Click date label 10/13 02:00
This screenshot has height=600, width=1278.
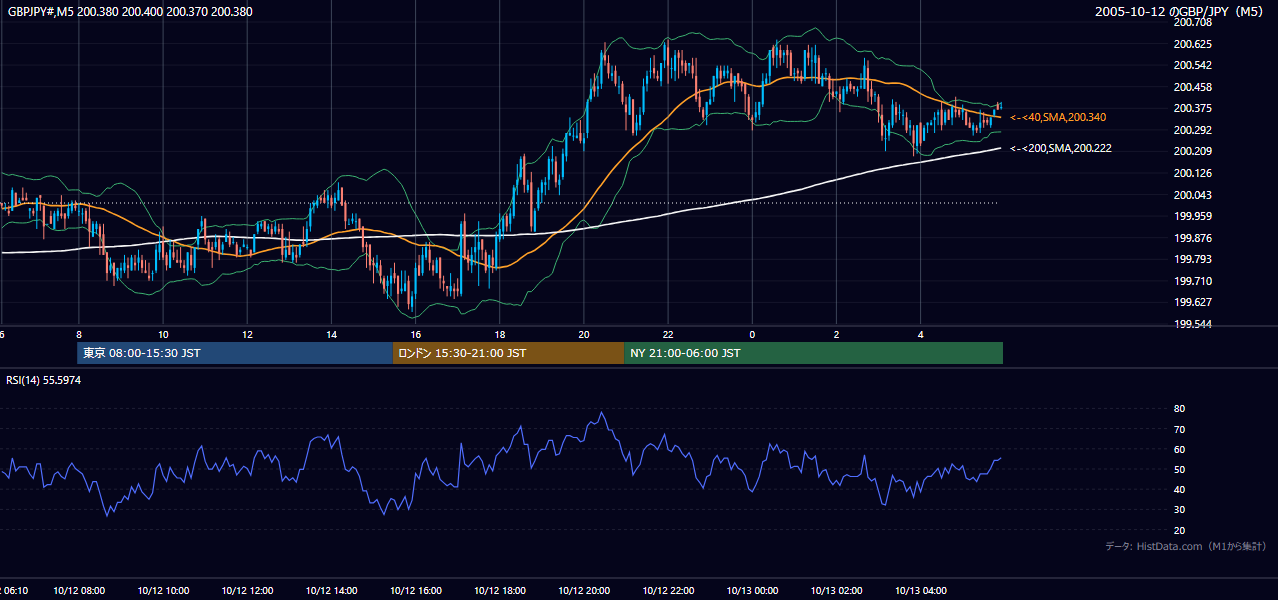coord(836,591)
